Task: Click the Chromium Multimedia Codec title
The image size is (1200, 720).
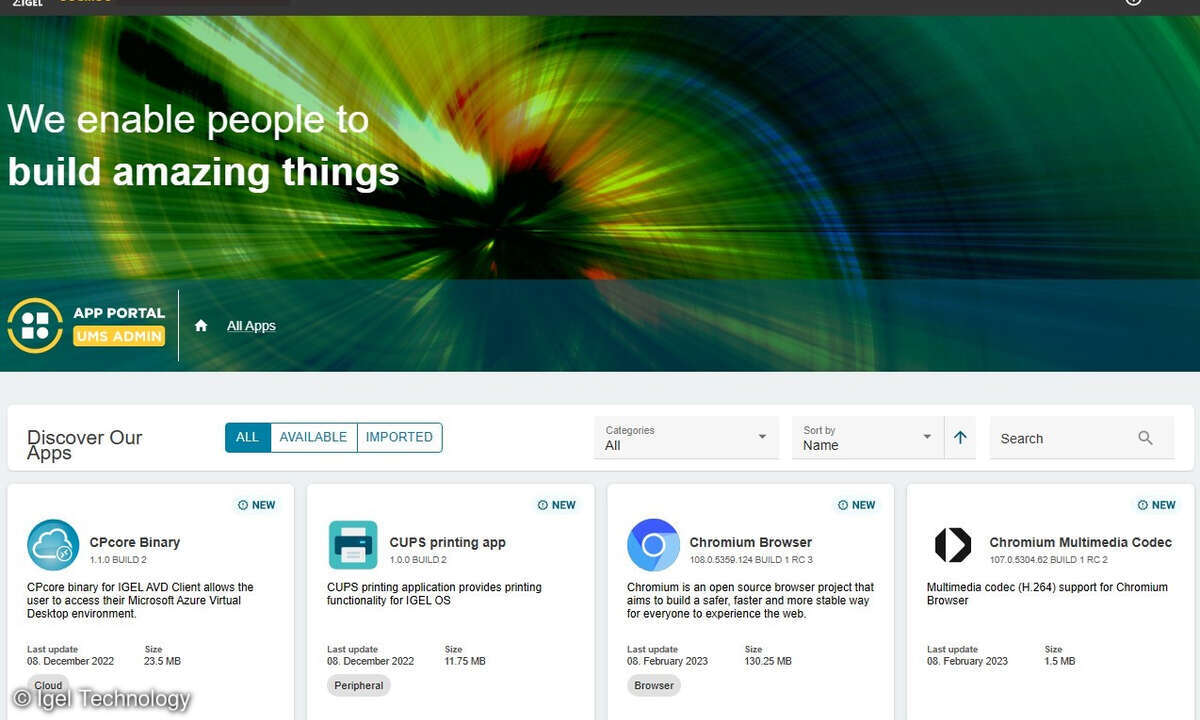Action: 1081,542
